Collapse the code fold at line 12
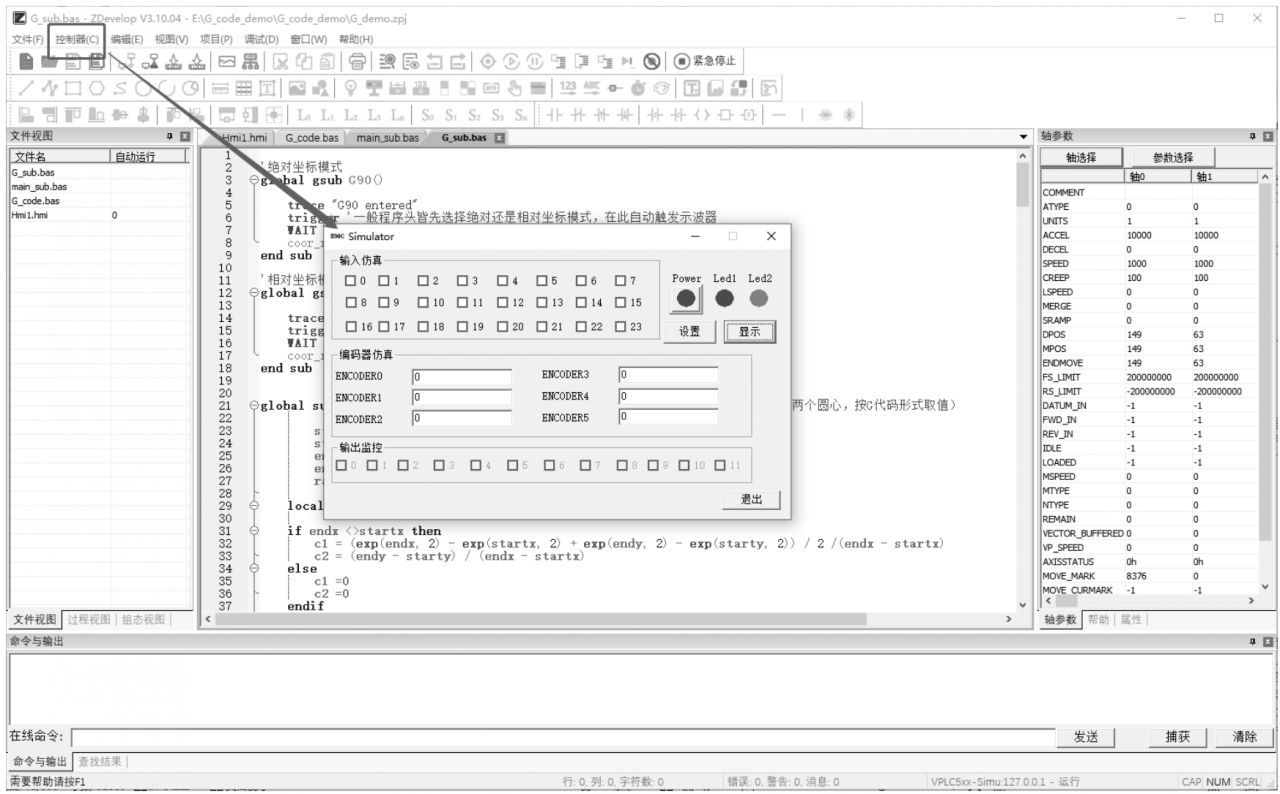 (253, 294)
